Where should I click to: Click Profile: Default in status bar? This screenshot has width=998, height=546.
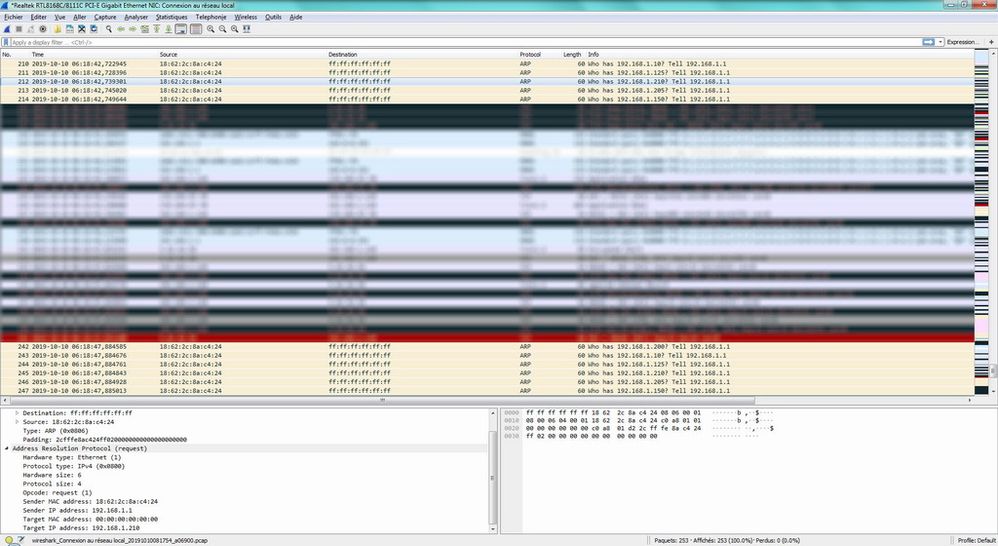click(976, 540)
